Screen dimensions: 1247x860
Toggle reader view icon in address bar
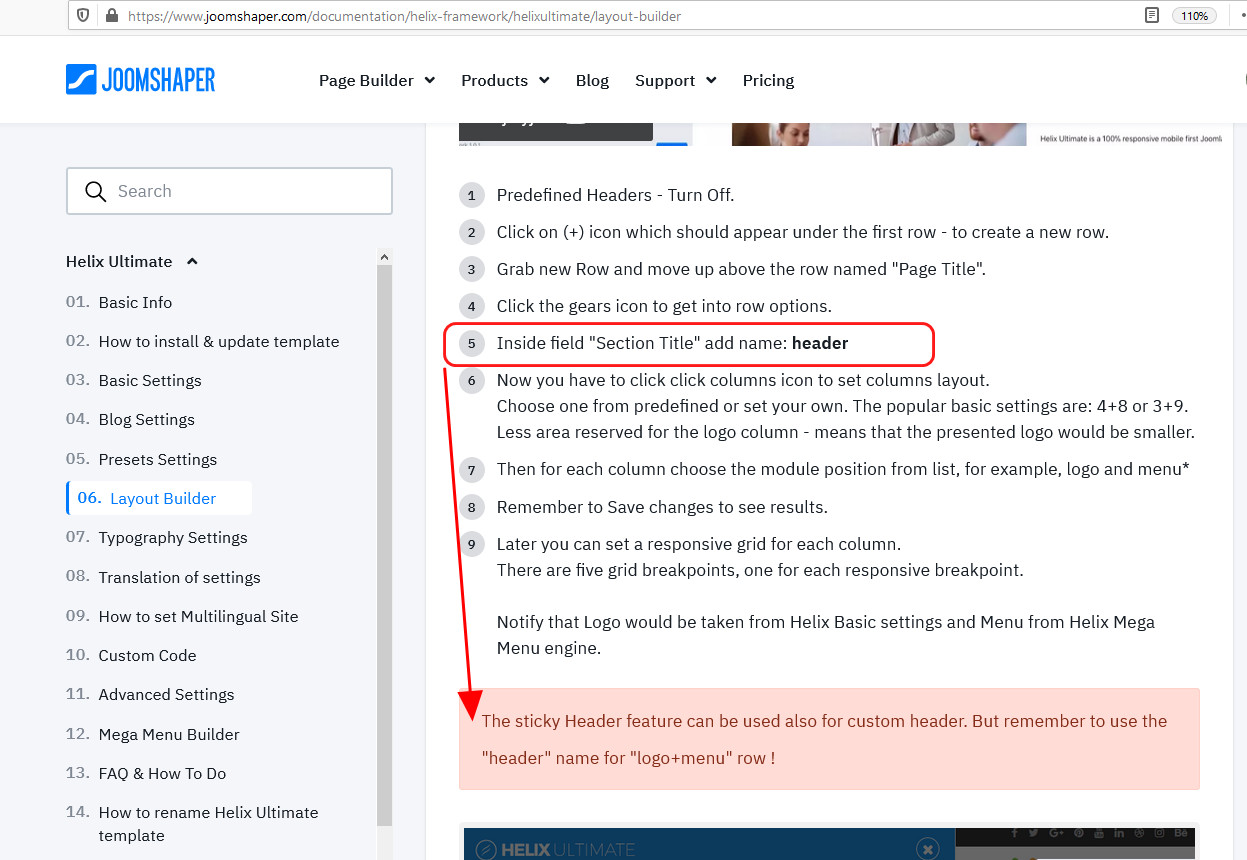point(1152,15)
